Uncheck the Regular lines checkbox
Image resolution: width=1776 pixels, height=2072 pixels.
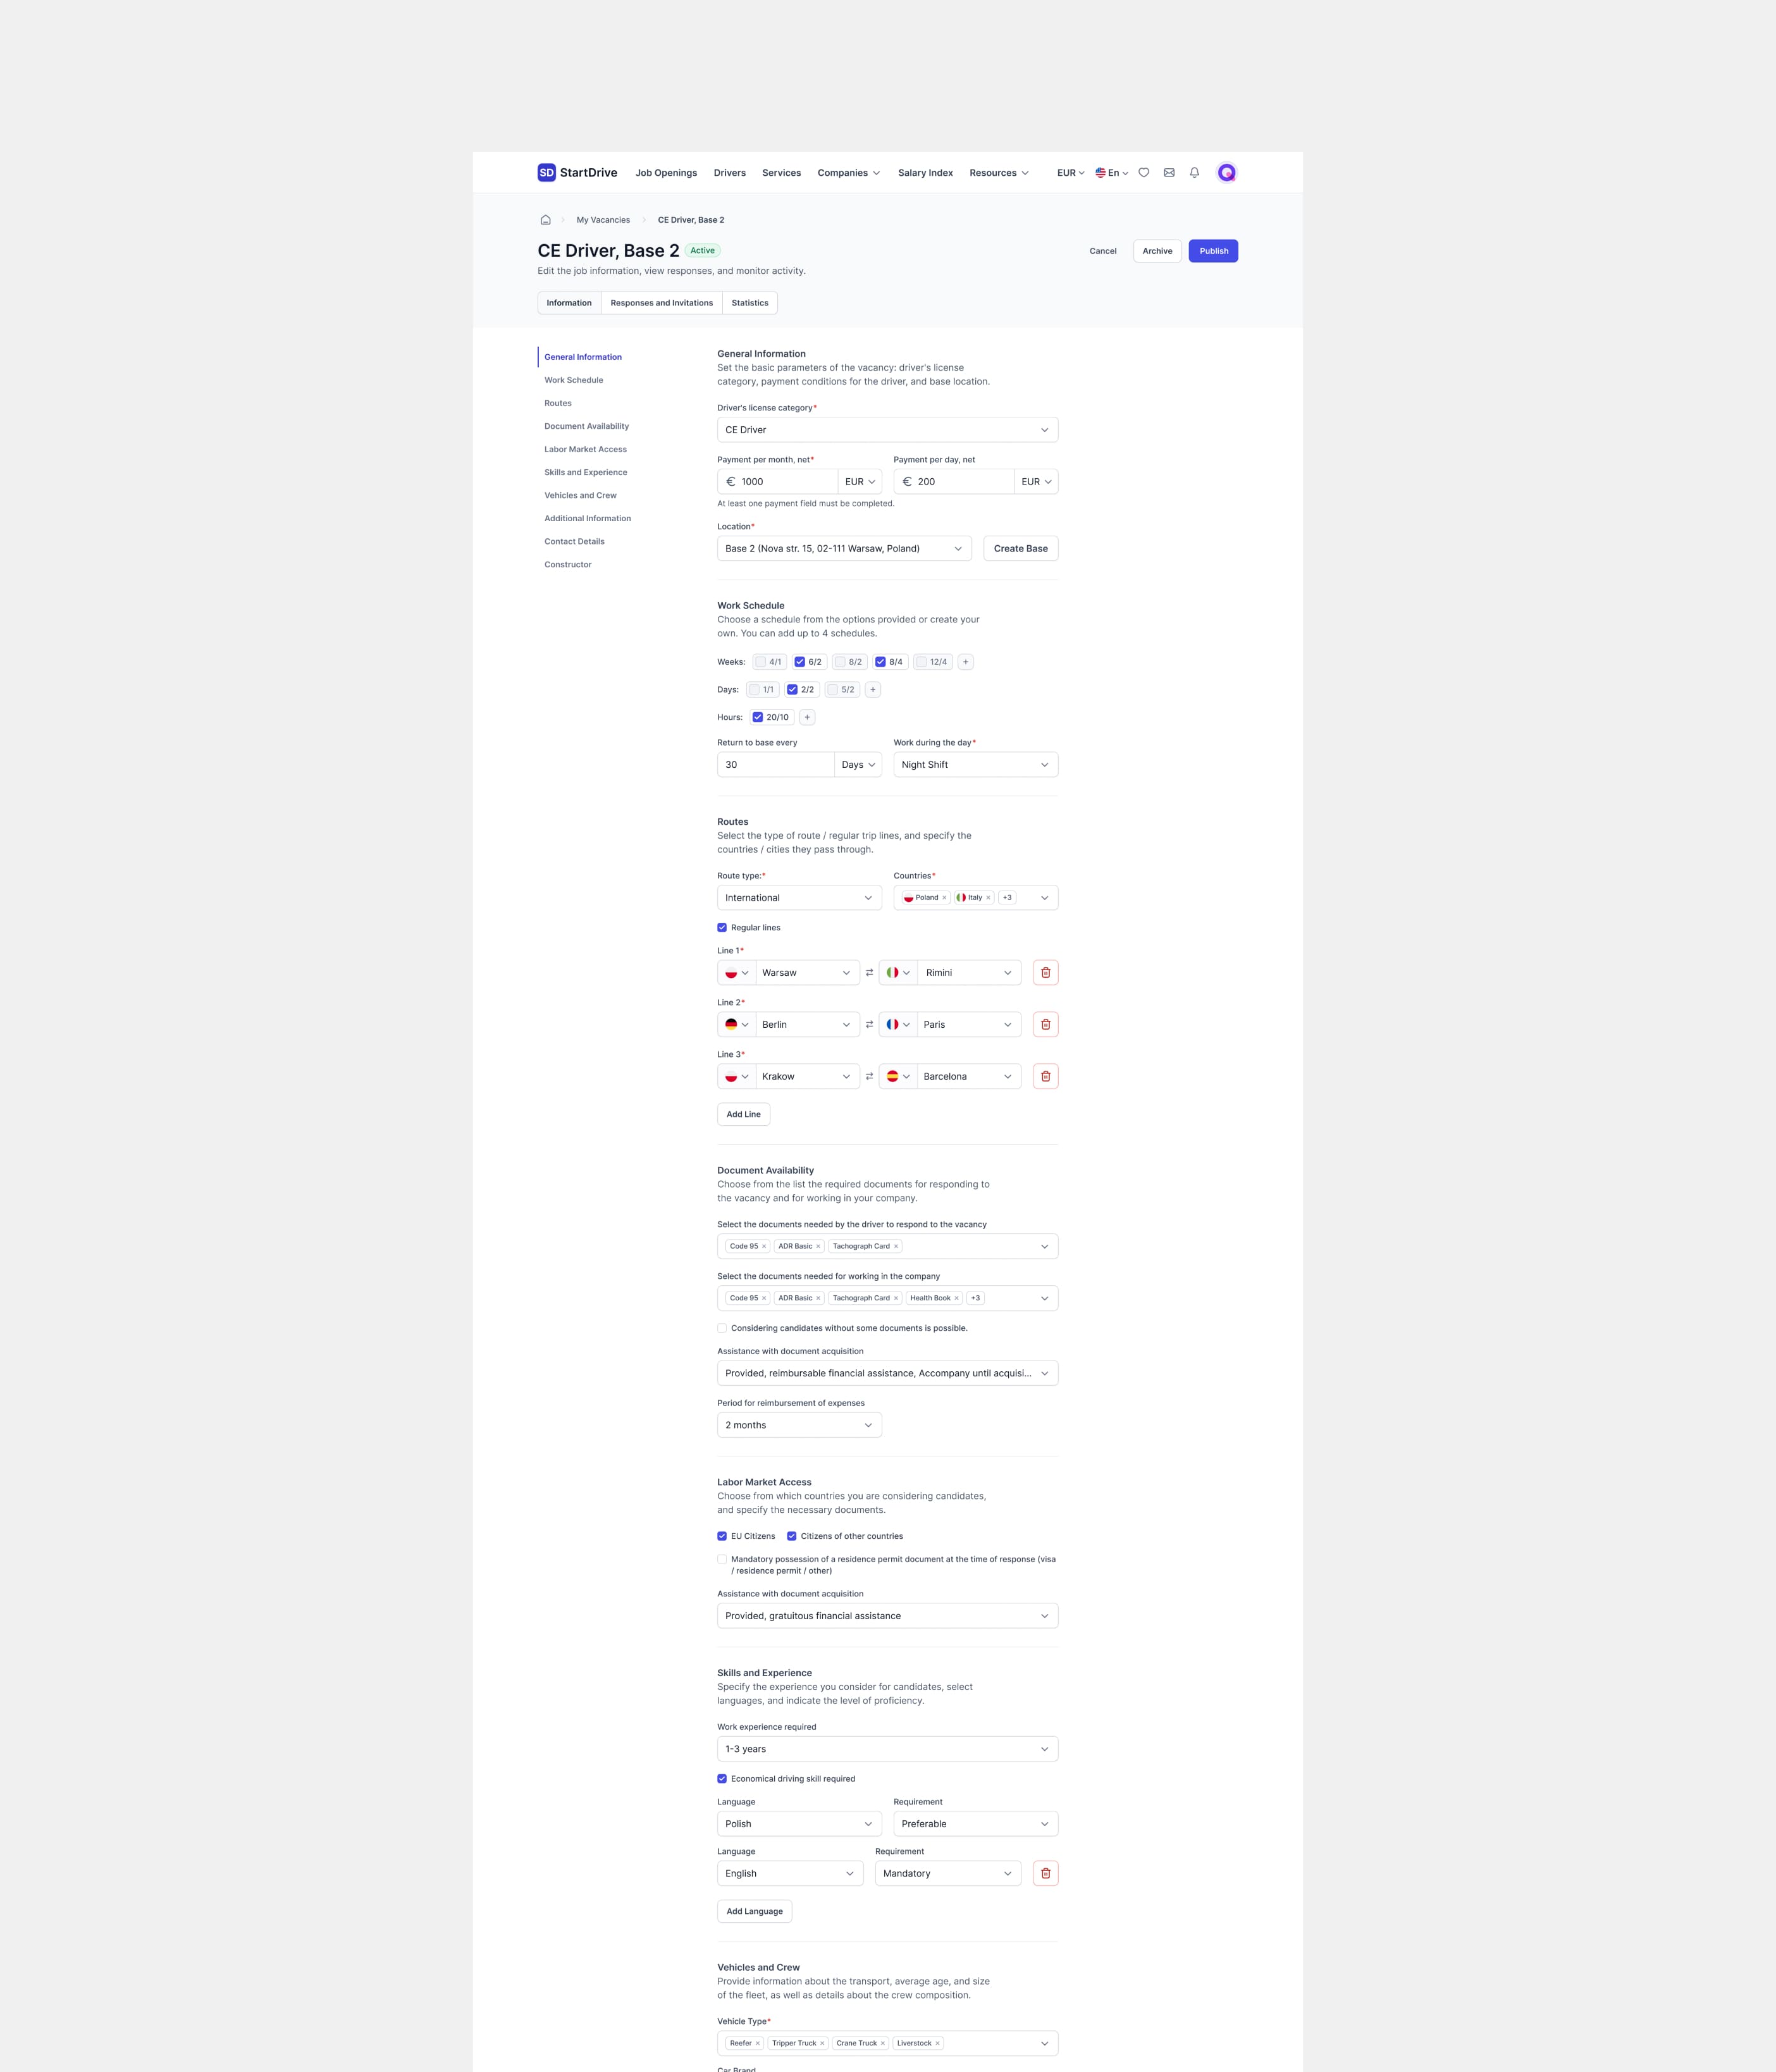(x=722, y=928)
